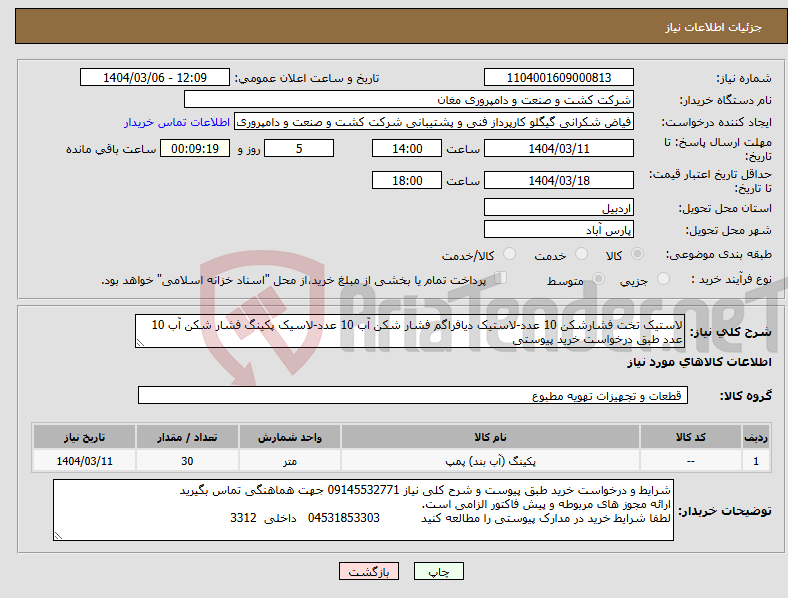This screenshot has height=598, width=788.
Task: Click the delivery province field اردبیل
Action: click(558, 208)
